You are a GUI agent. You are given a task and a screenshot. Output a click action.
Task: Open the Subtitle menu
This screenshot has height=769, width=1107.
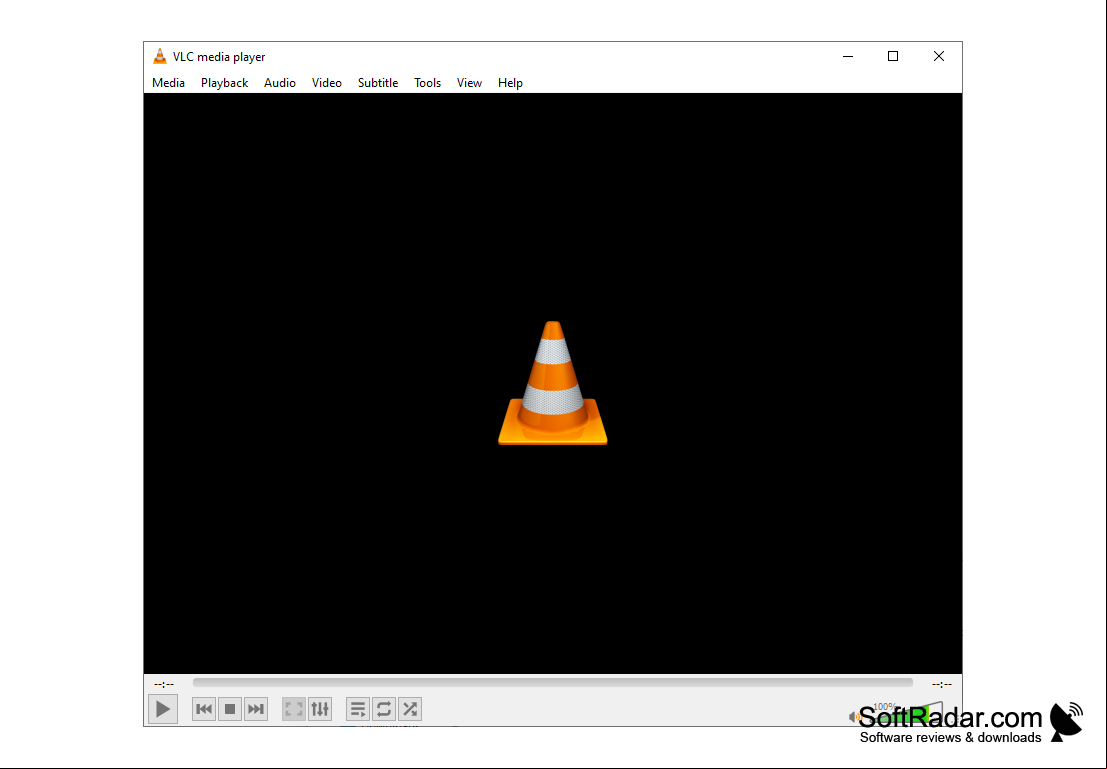click(378, 83)
